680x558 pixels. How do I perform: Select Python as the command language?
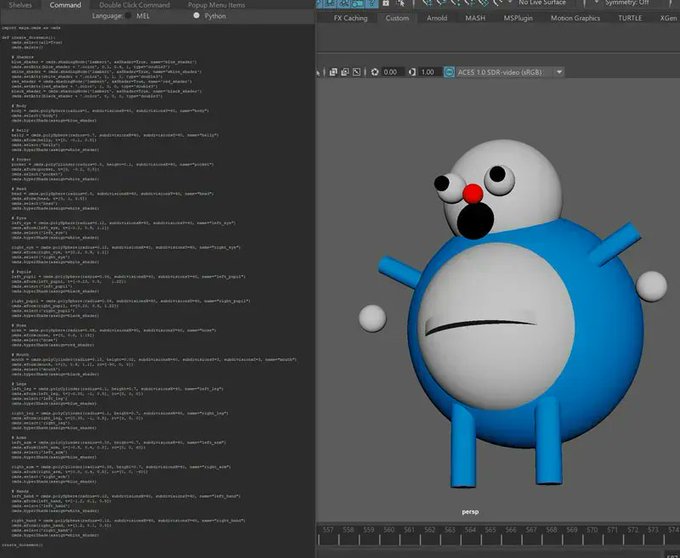tap(196, 16)
